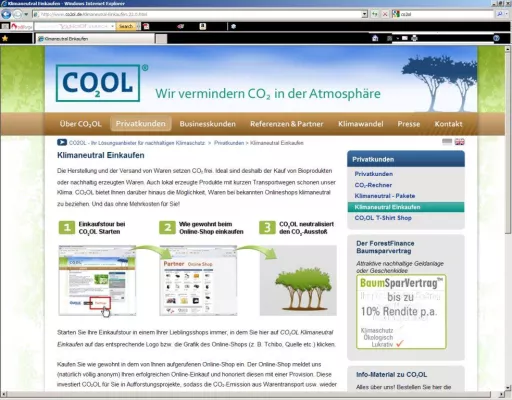Image resolution: width=512 pixels, height=400 pixels.
Task: Open the Businesskunden menu
Action: pos(208,124)
